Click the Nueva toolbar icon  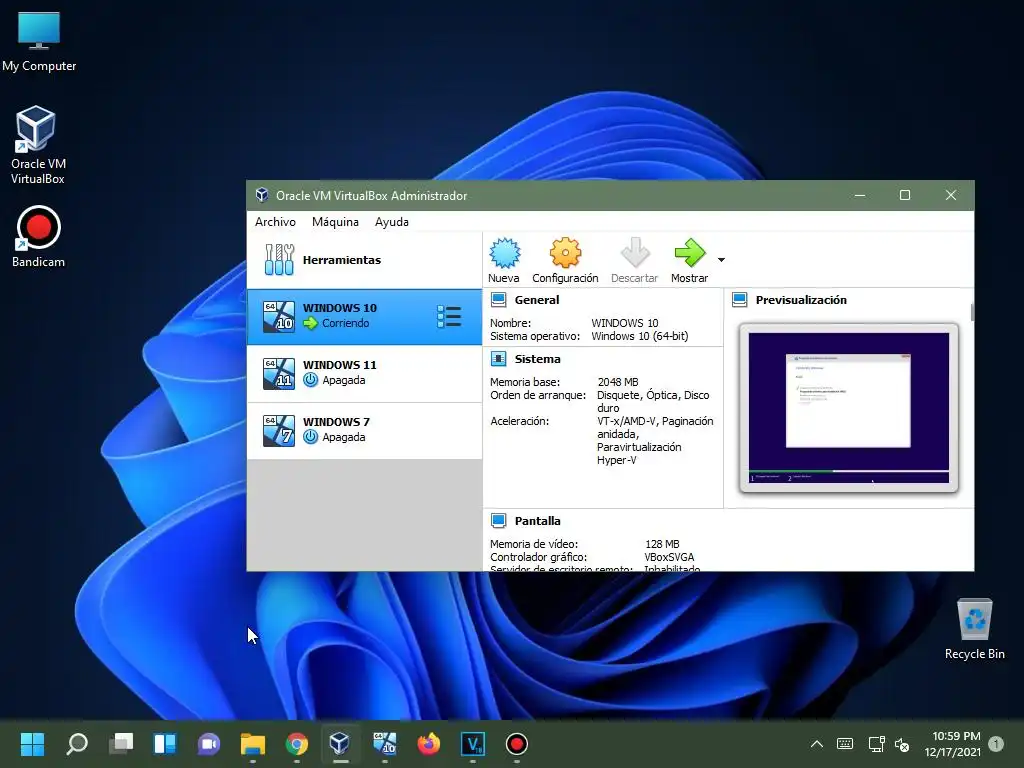pyautogui.click(x=504, y=253)
